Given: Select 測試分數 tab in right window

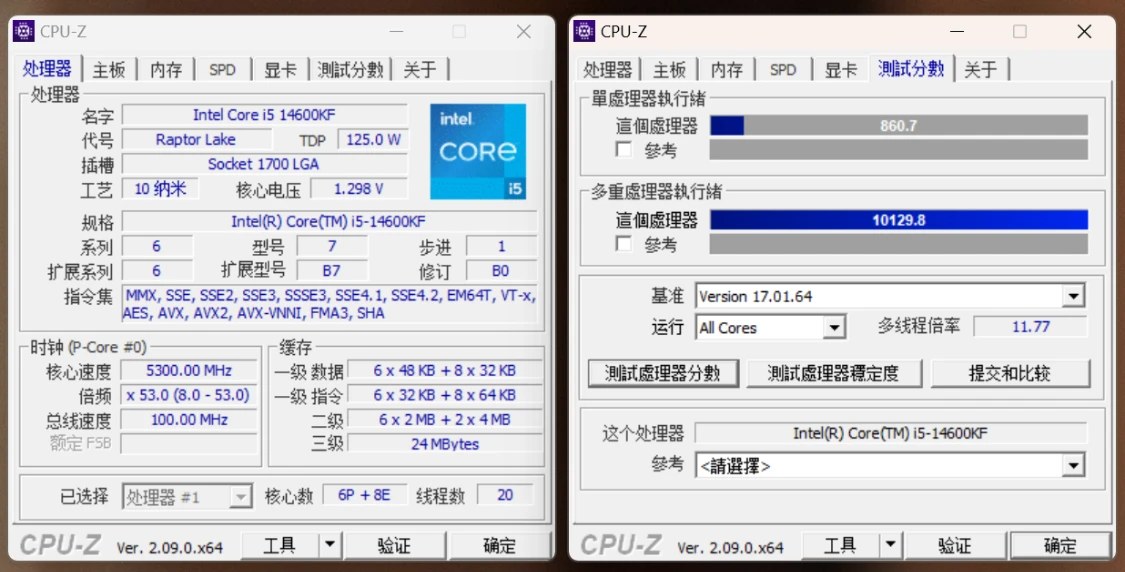Looking at the screenshot, I should (x=911, y=69).
